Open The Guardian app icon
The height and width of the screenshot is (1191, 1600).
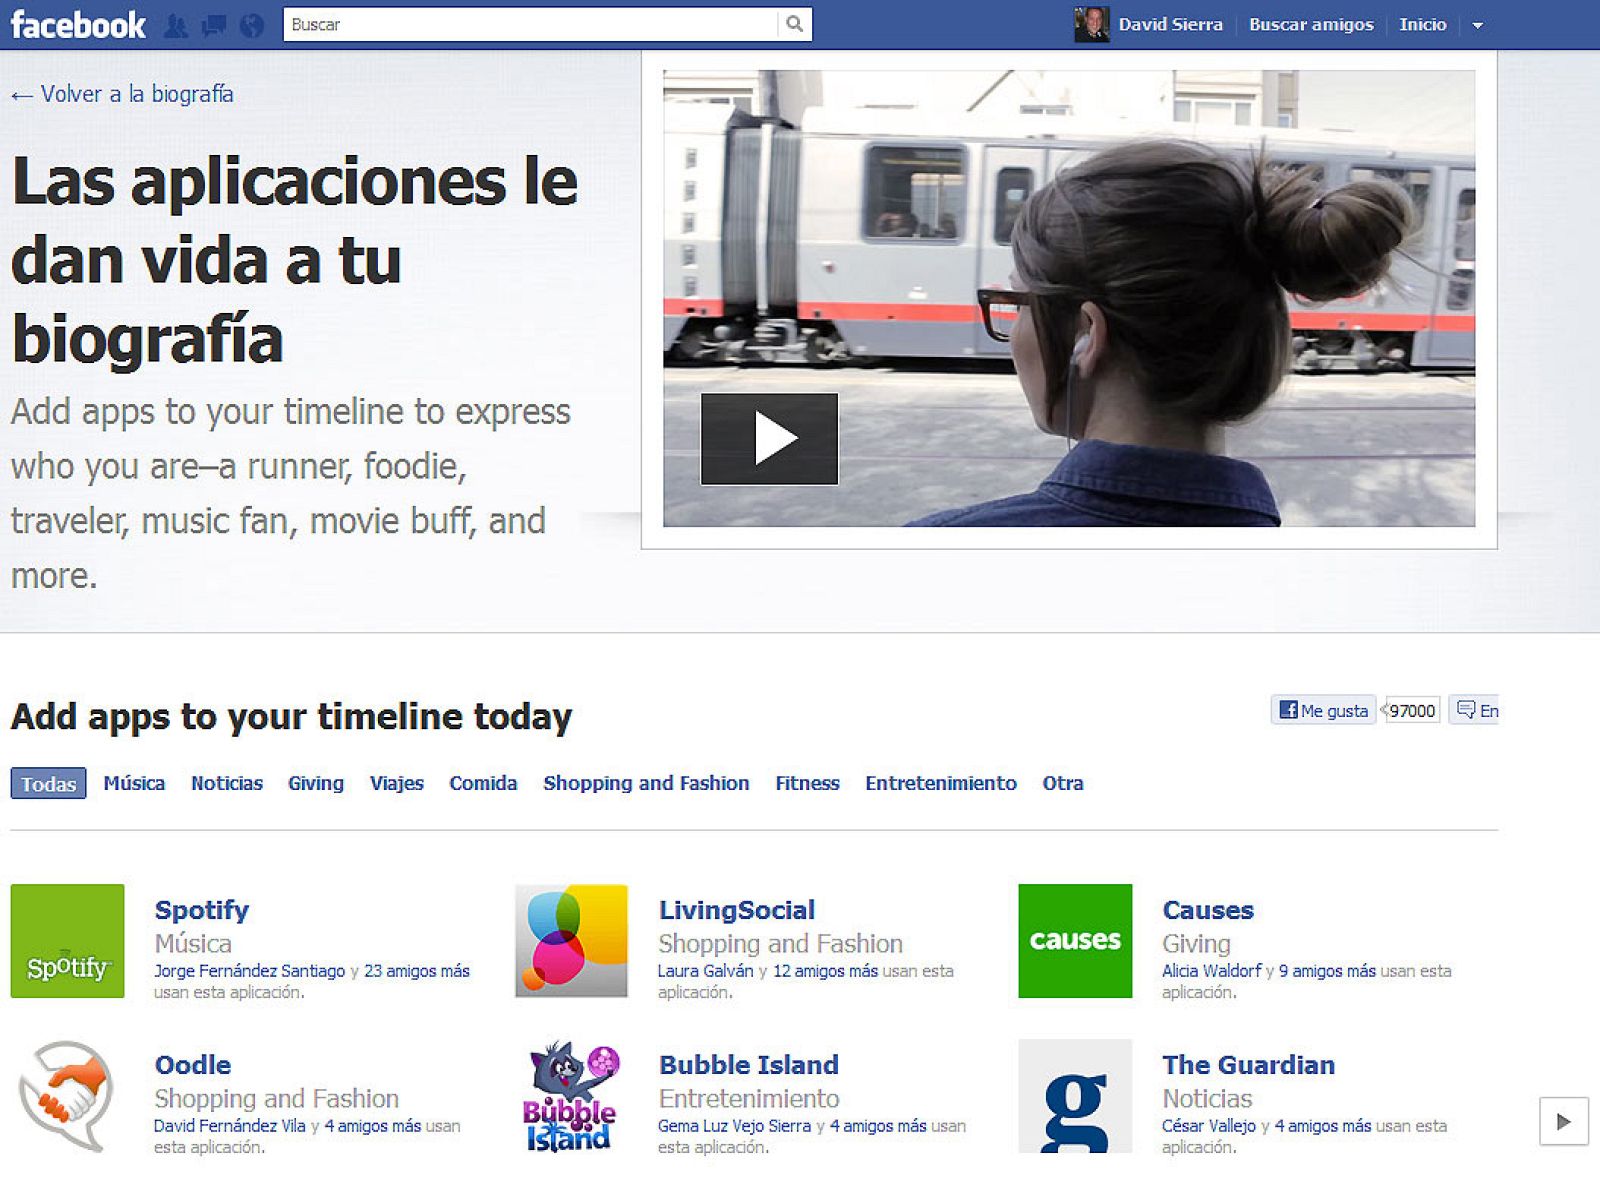(1074, 1096)
